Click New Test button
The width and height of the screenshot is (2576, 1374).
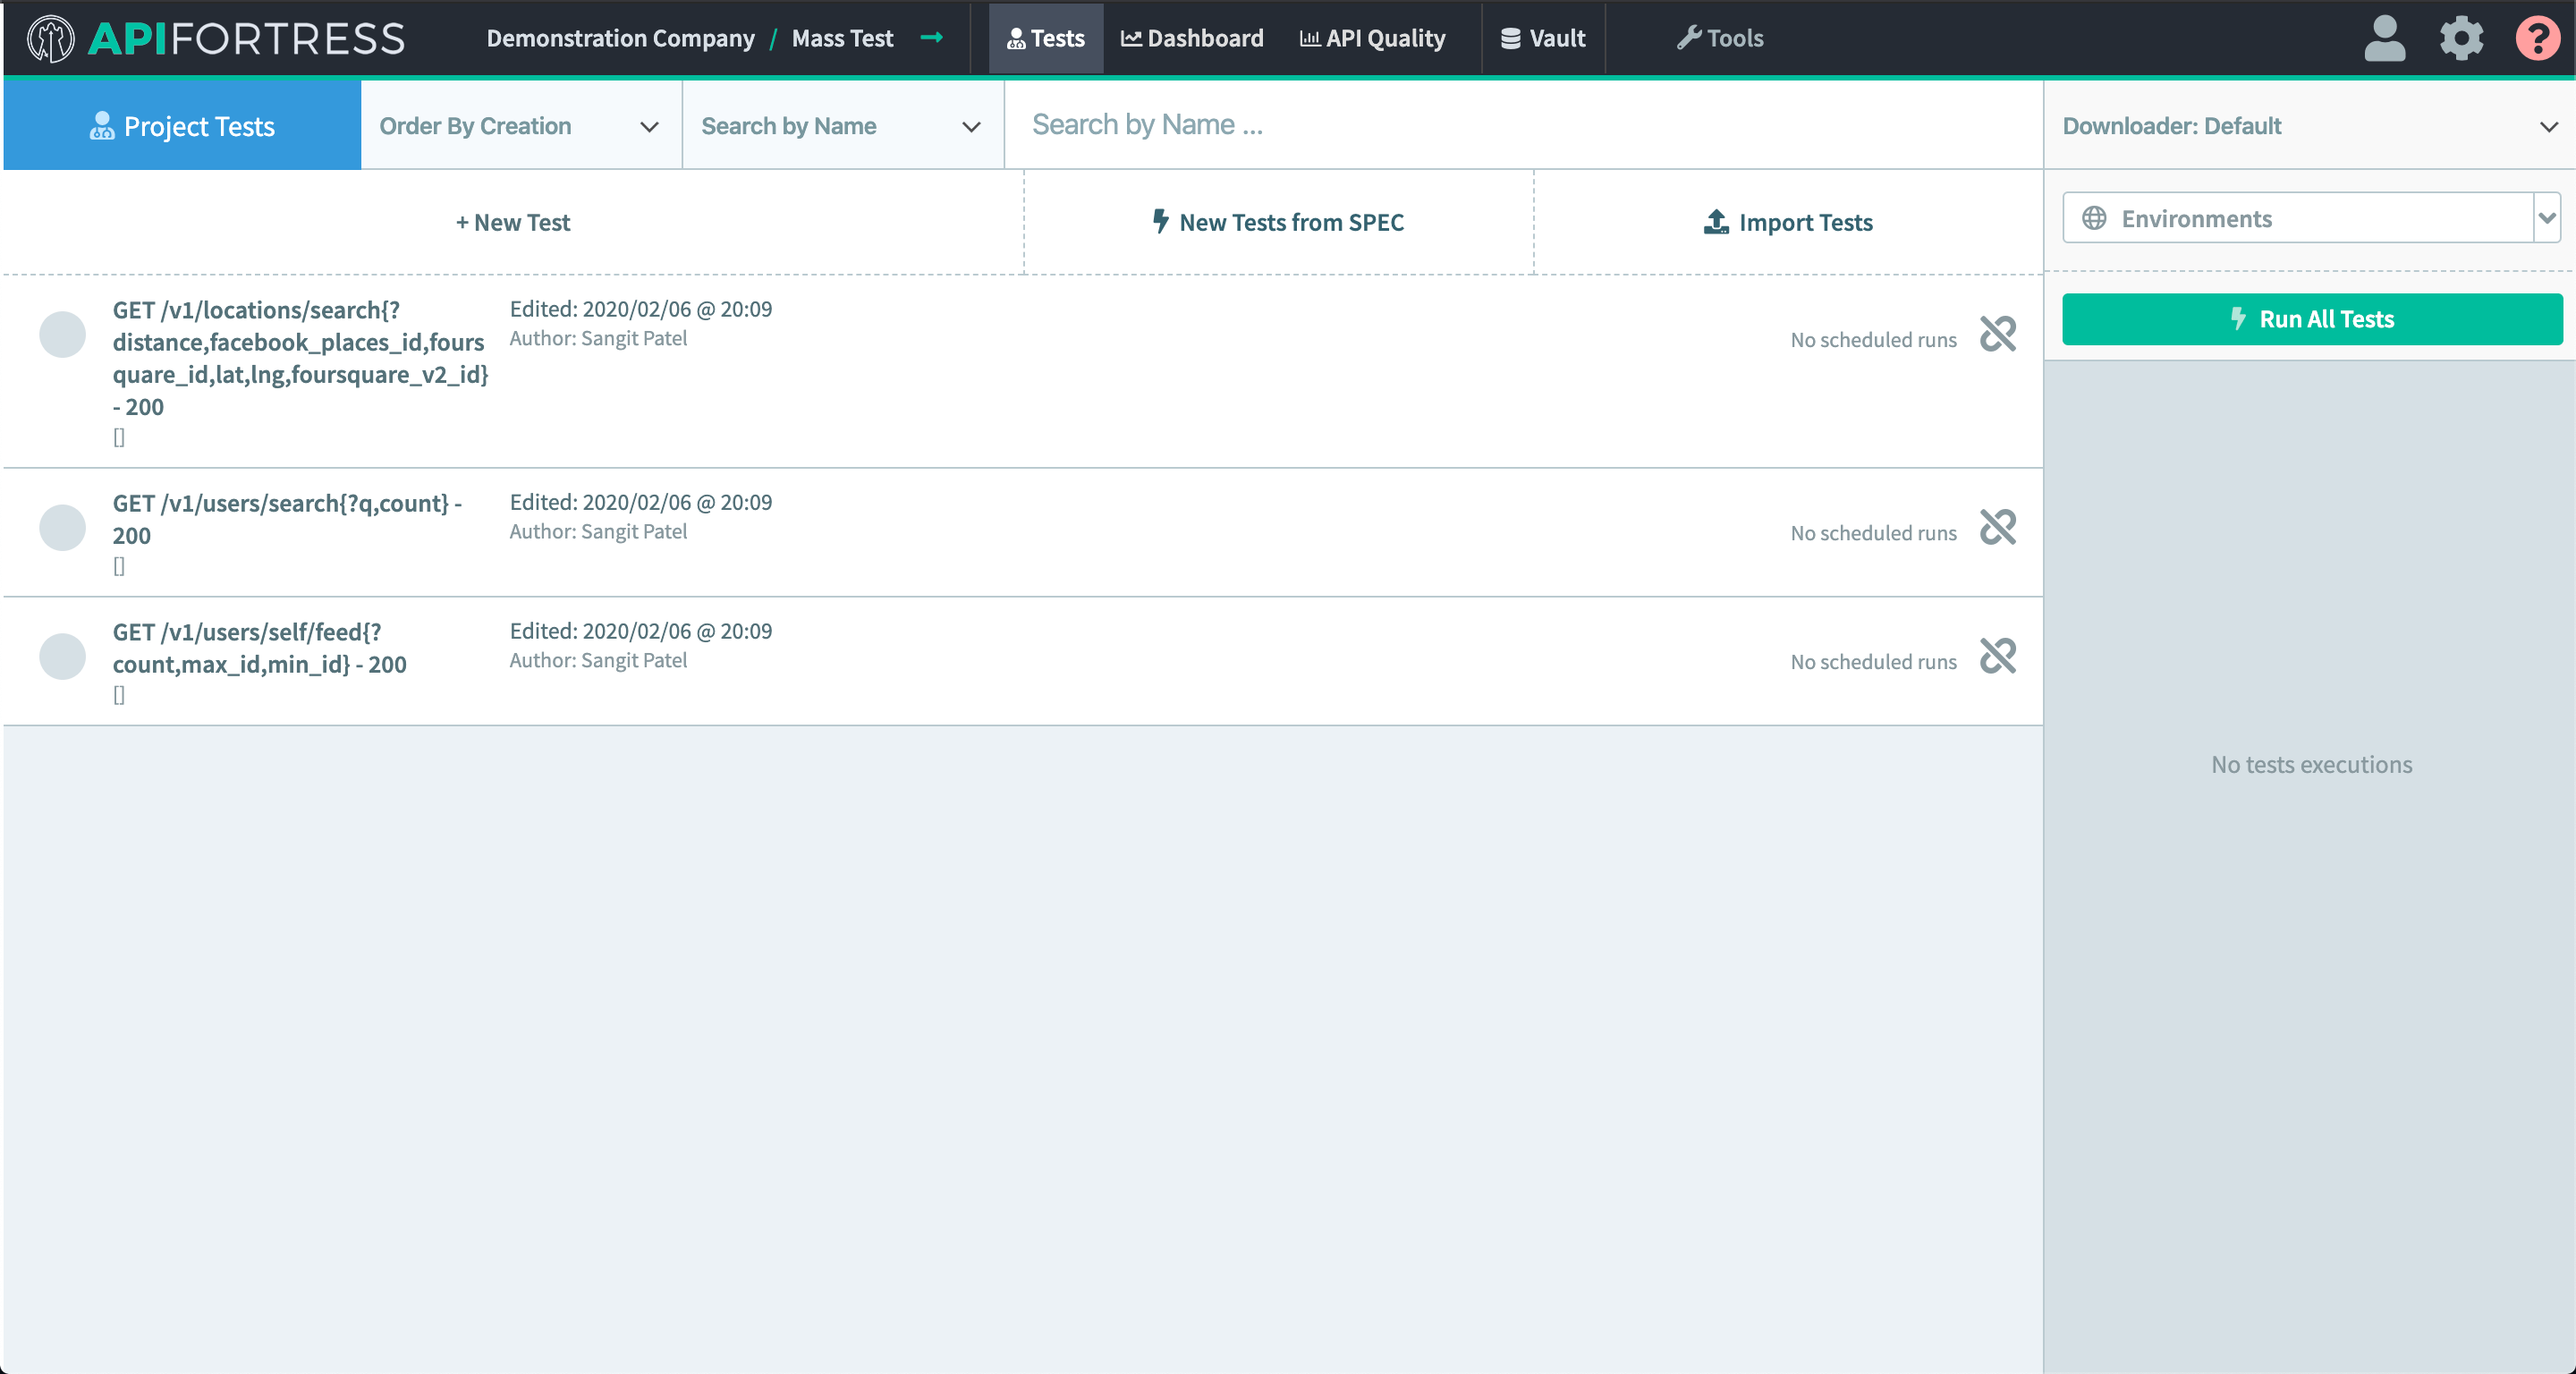click(x=511, y=222)
